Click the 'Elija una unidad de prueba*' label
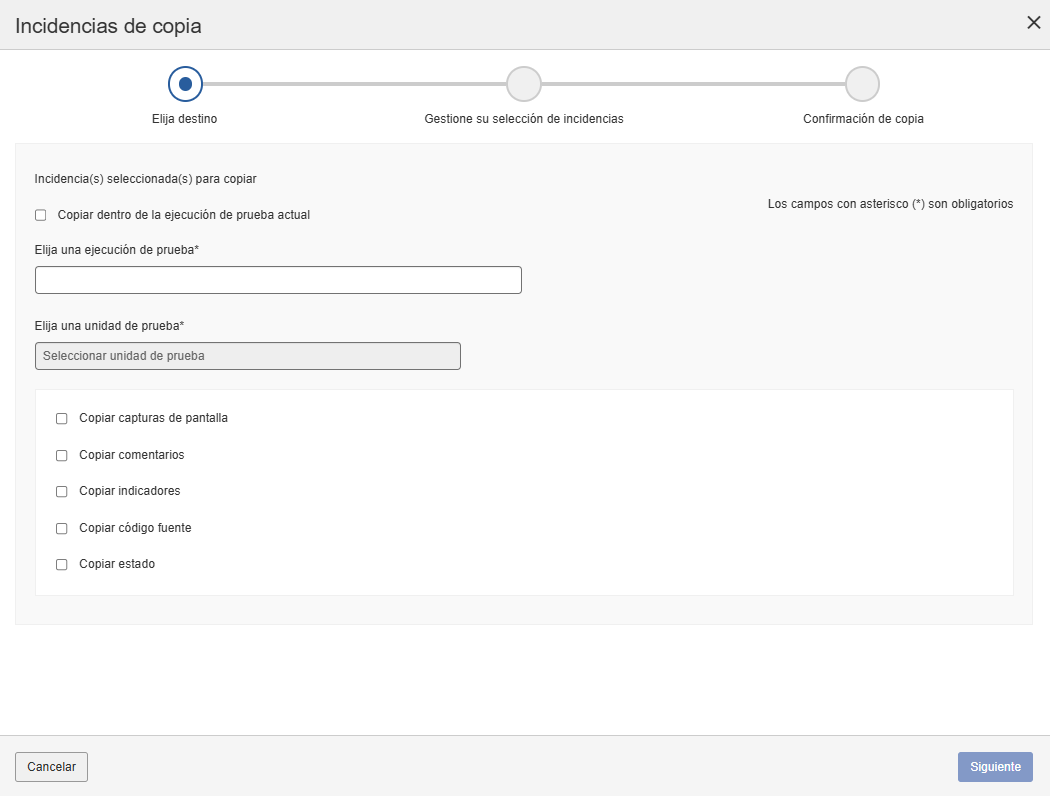Screen dimensions: 1050x796 coord(110,326)
